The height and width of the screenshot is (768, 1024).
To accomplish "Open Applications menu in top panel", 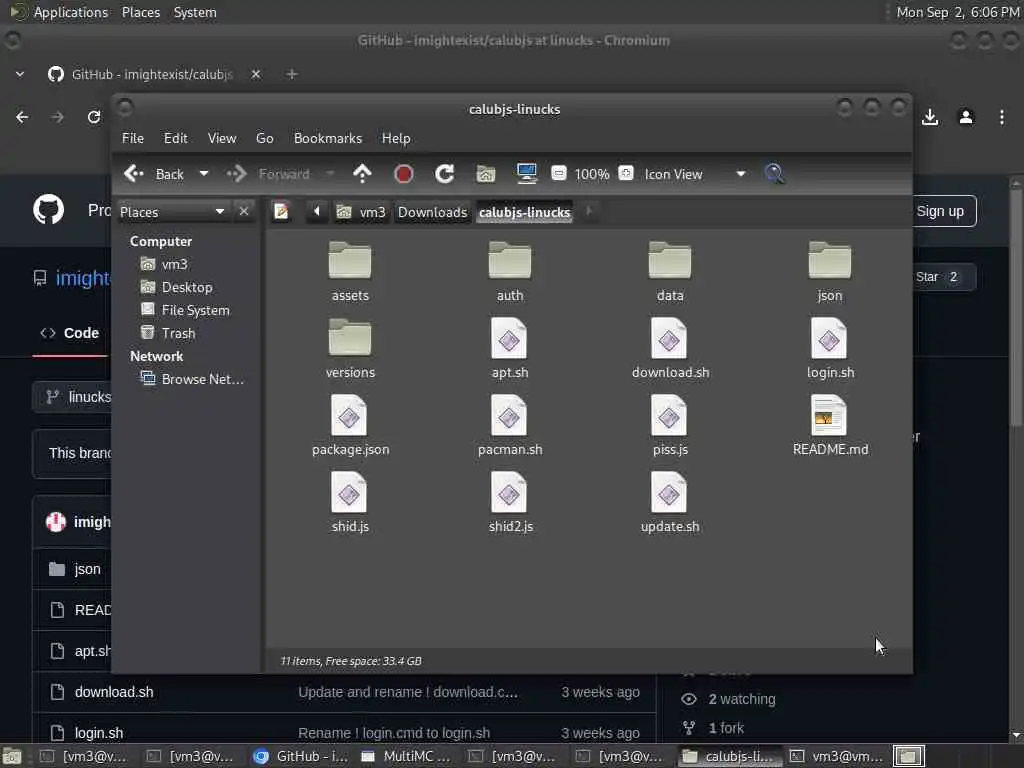I will tap(71, 12).
